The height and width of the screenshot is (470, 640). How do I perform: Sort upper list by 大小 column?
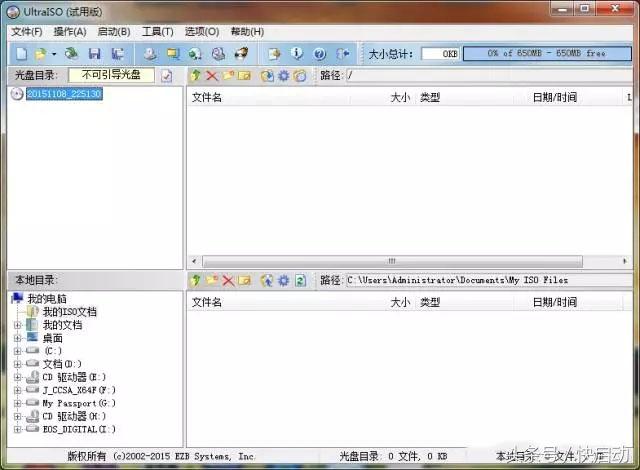point(382,98)
